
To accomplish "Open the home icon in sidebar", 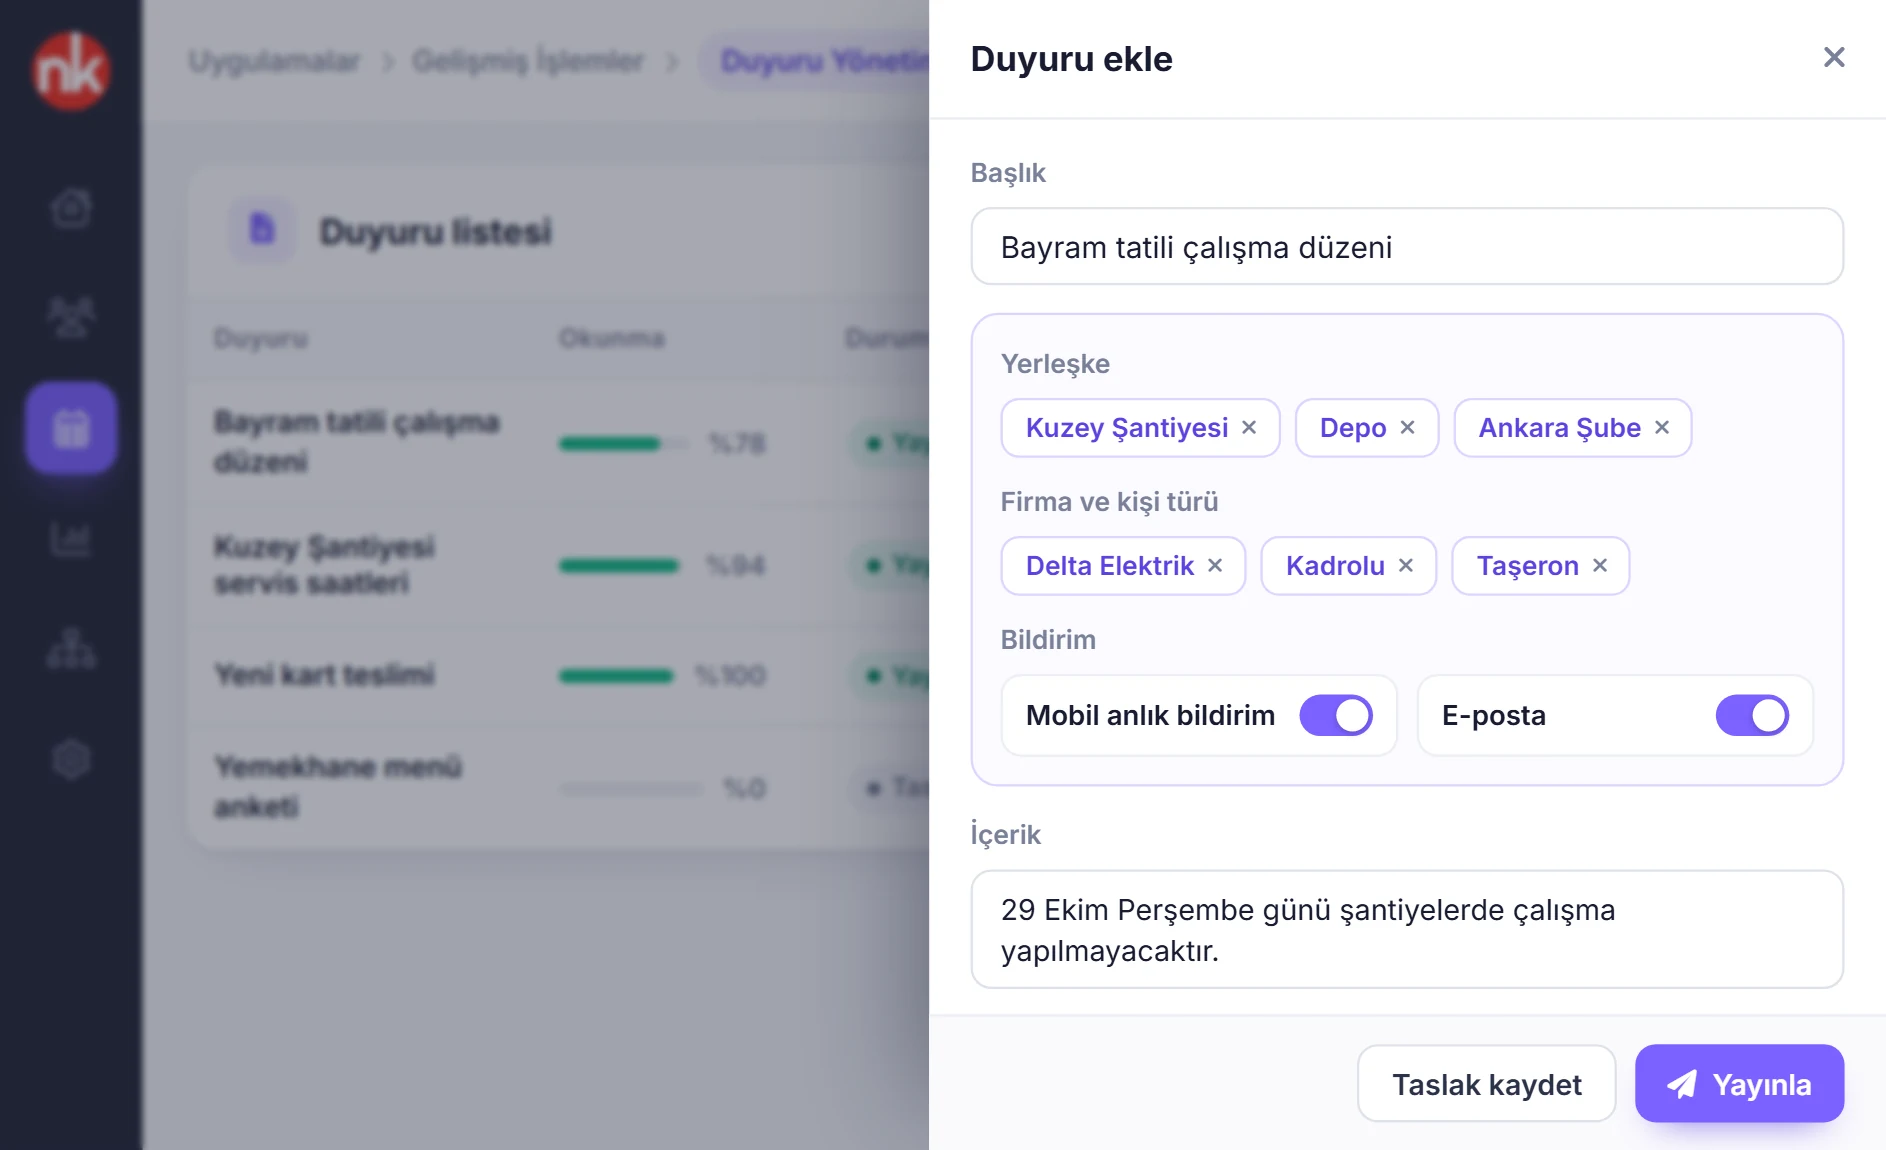I will click(71, 208).
